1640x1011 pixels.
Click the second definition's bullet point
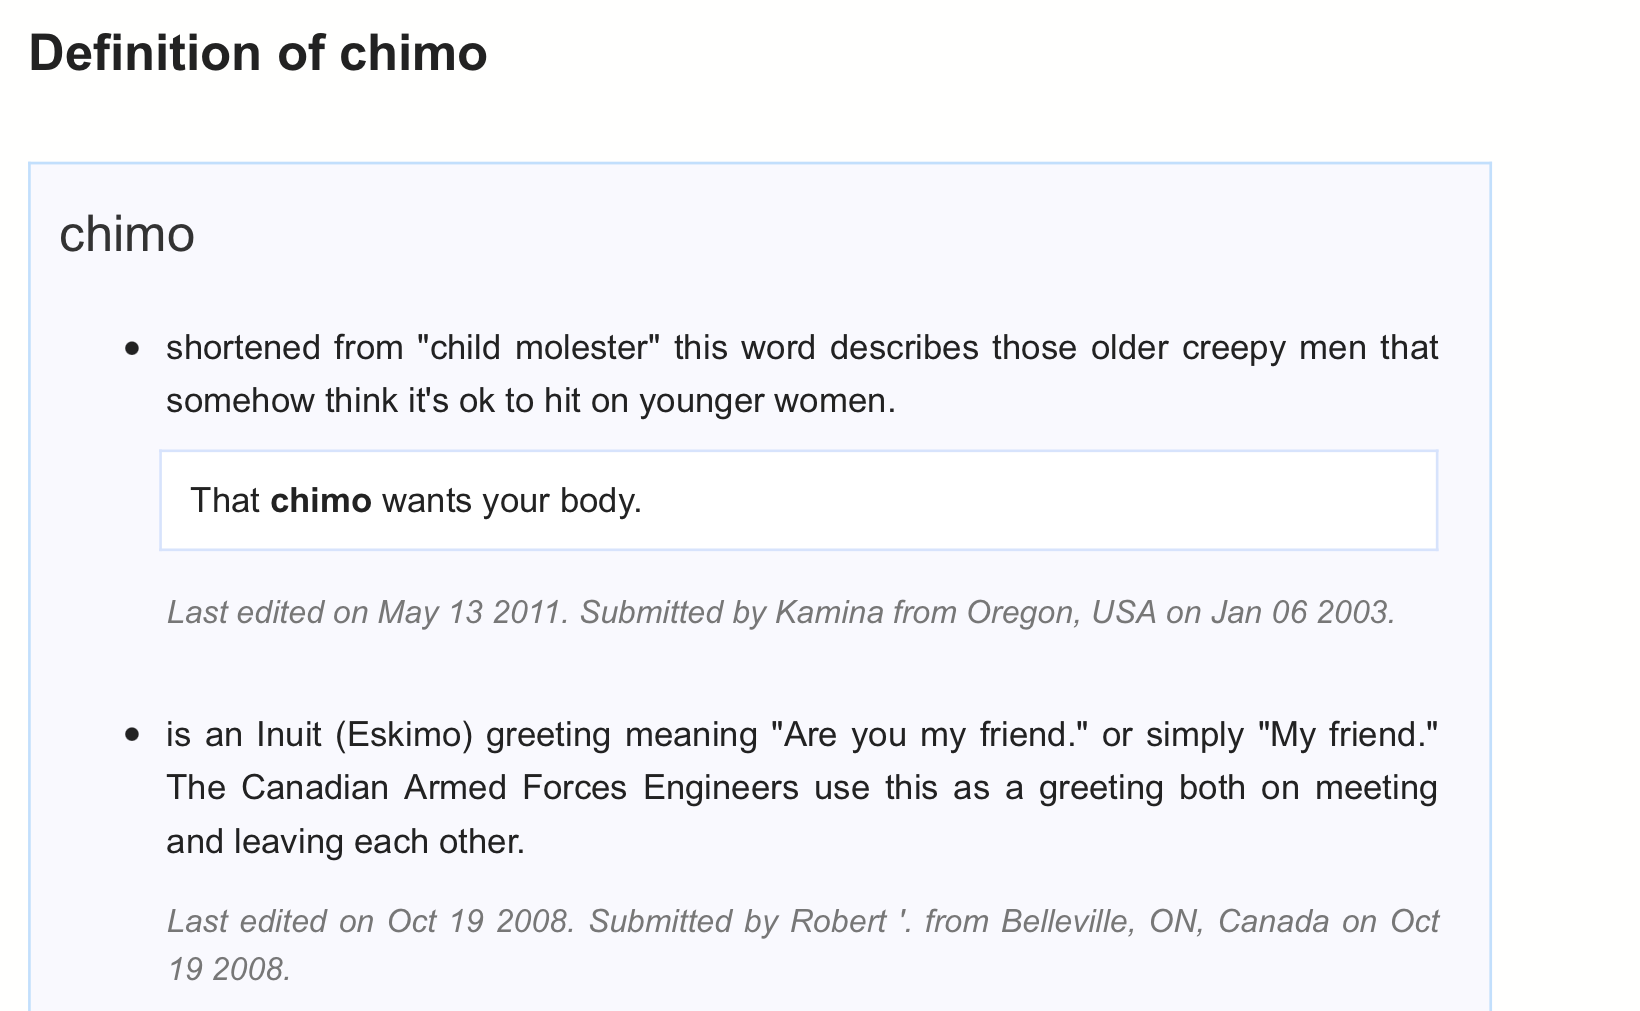133,735
